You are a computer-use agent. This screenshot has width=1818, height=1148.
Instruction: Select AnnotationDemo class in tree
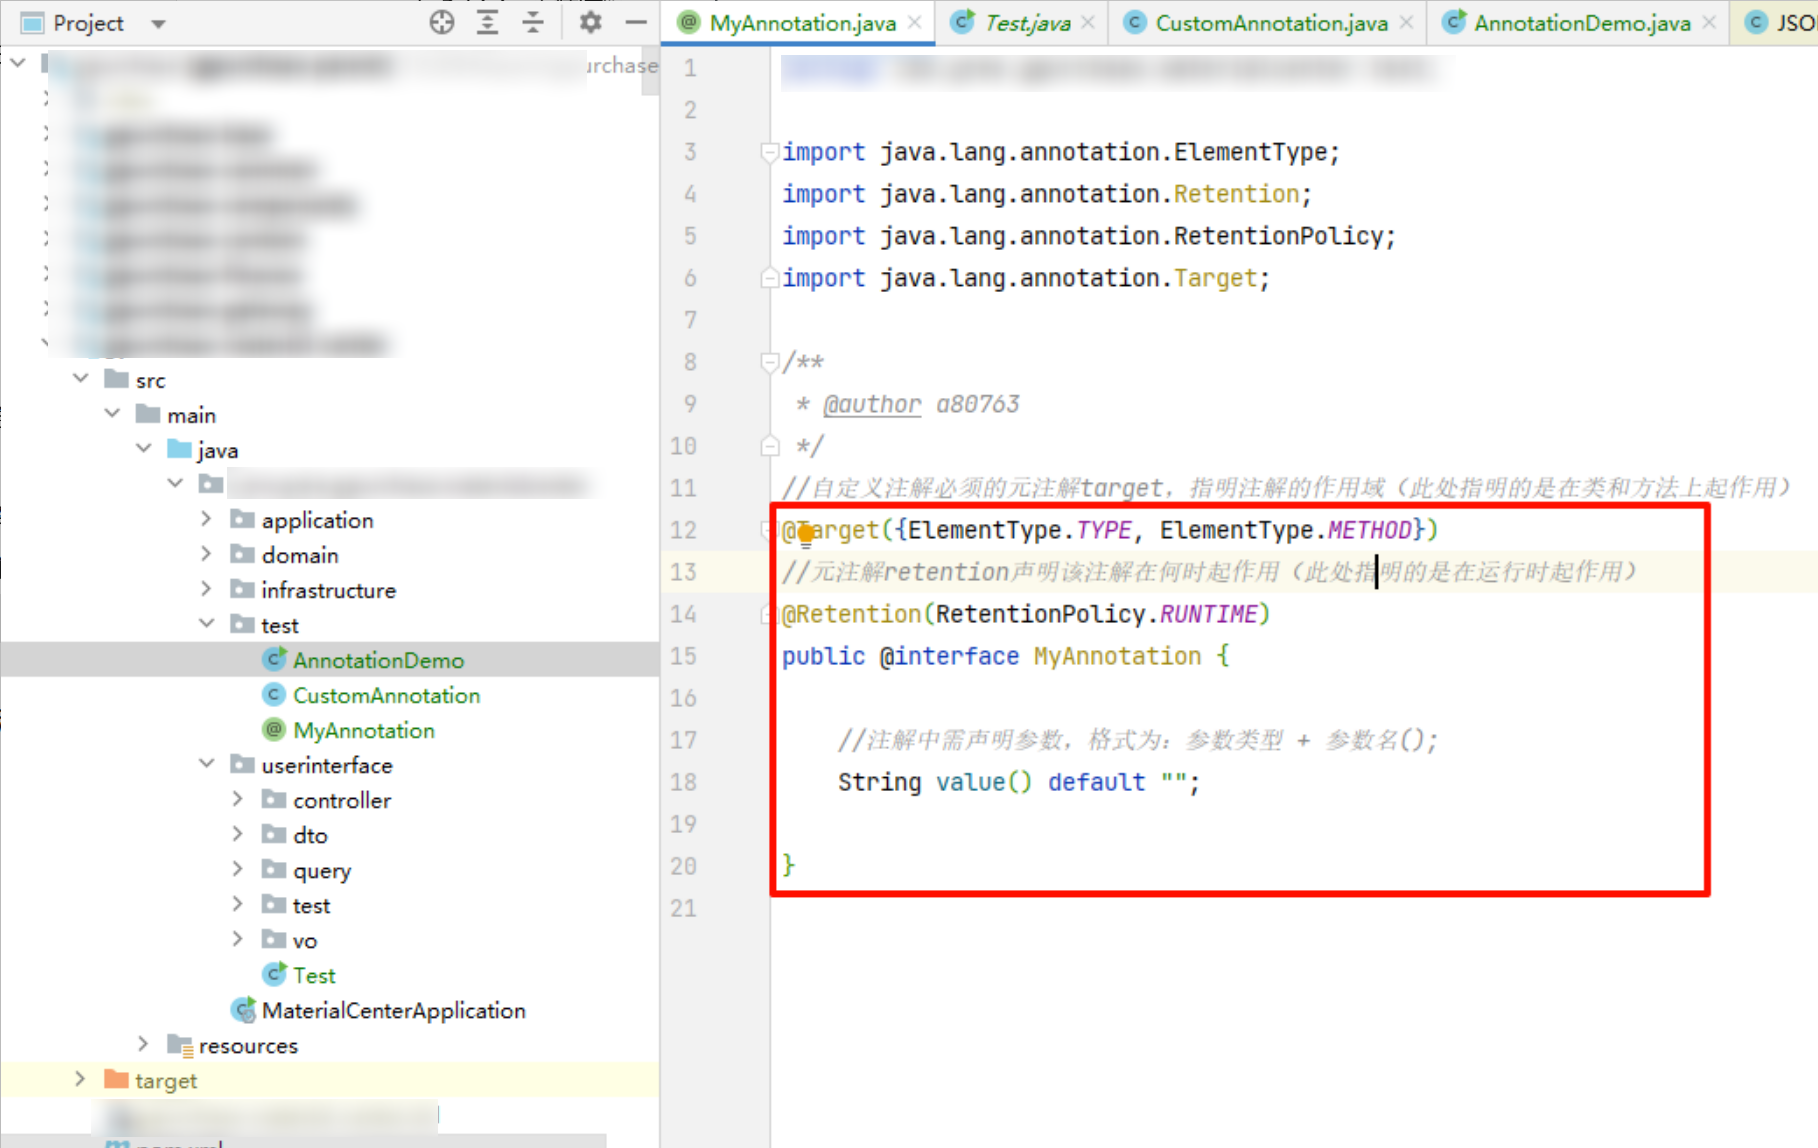[378, 660]
